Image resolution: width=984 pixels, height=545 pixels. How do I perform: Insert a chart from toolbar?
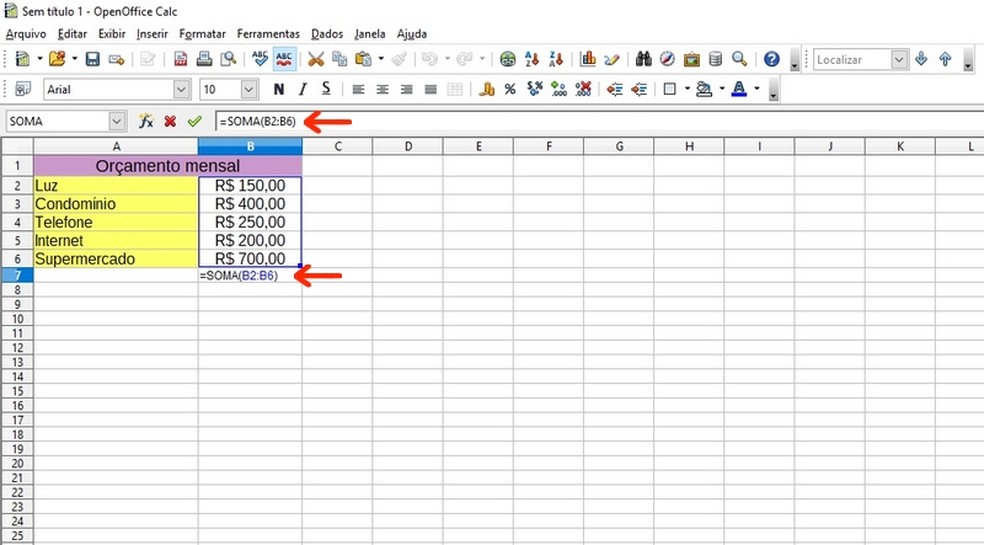(x=588, y=60)
